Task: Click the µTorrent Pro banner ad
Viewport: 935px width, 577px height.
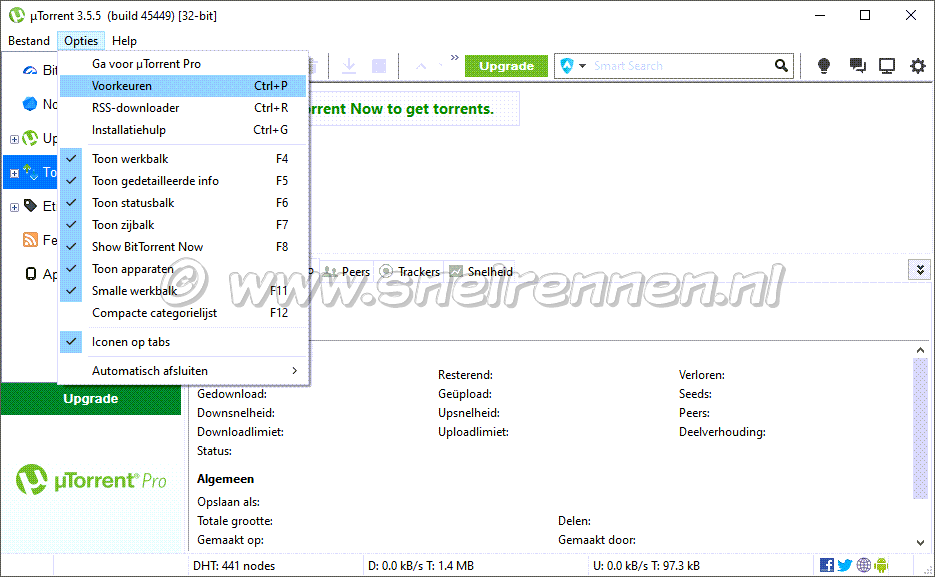Action: 91,480
